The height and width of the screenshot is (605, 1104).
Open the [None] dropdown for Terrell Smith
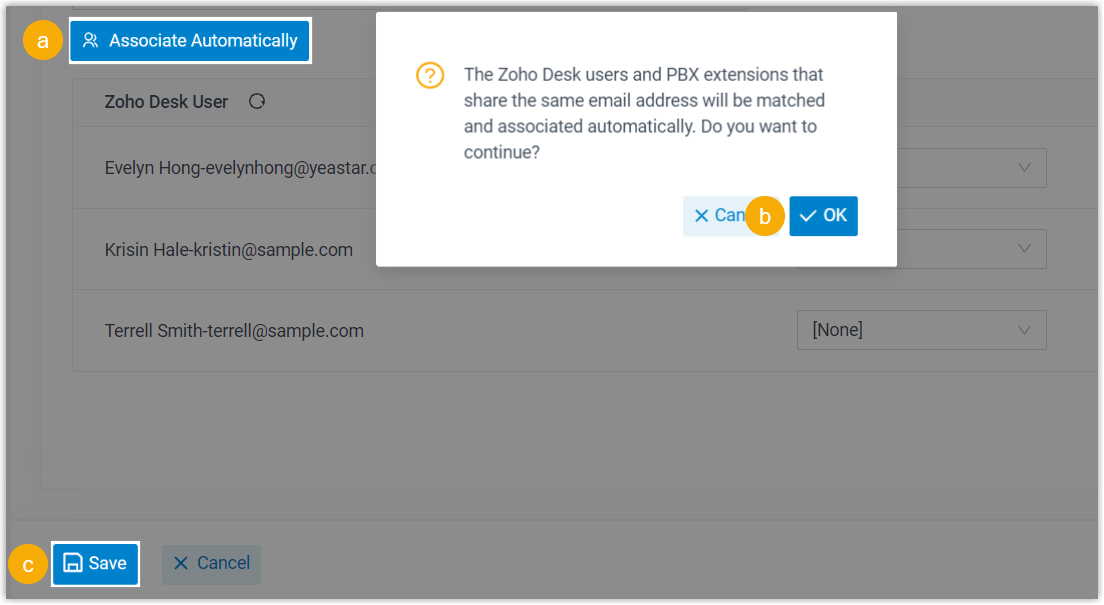[921, 330]
